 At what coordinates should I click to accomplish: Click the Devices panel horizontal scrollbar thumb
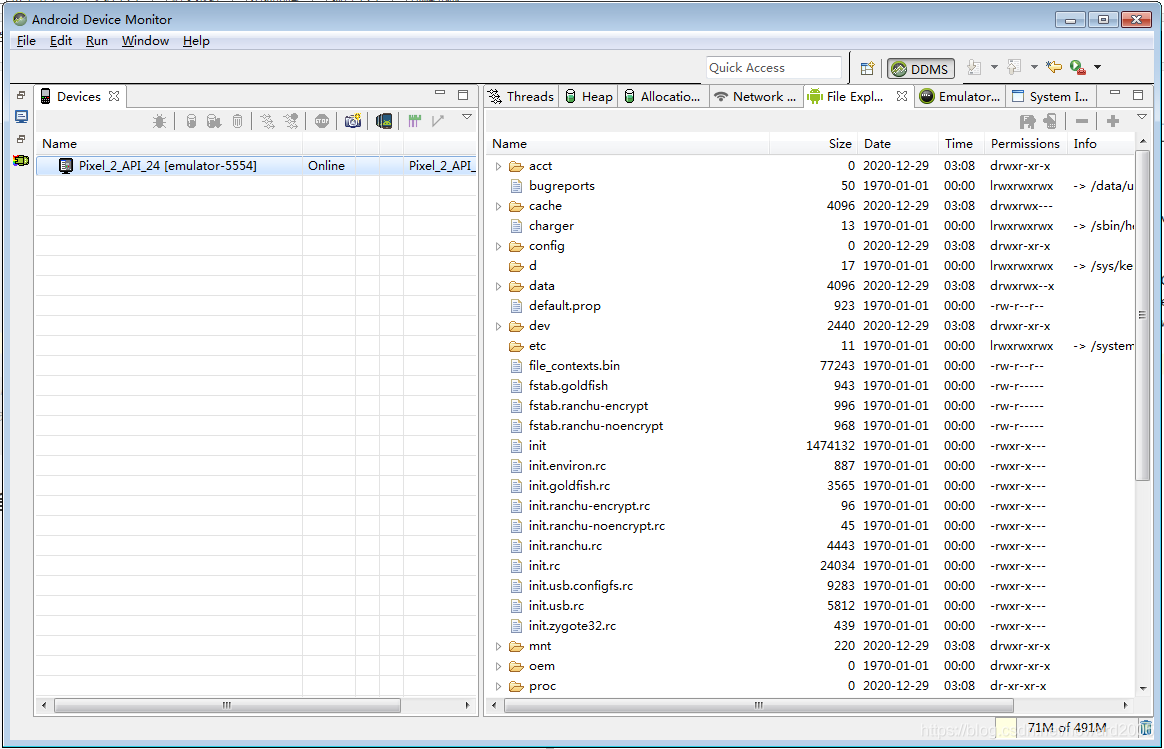tap(227, 705)
